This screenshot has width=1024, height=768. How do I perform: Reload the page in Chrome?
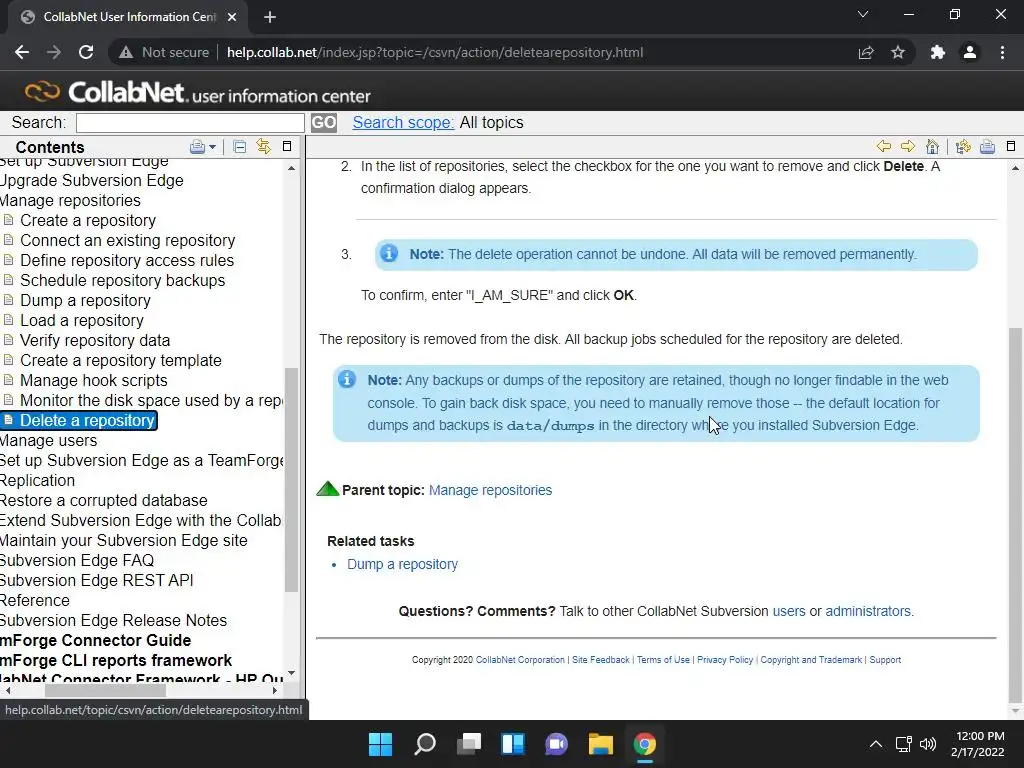point(86,52)
